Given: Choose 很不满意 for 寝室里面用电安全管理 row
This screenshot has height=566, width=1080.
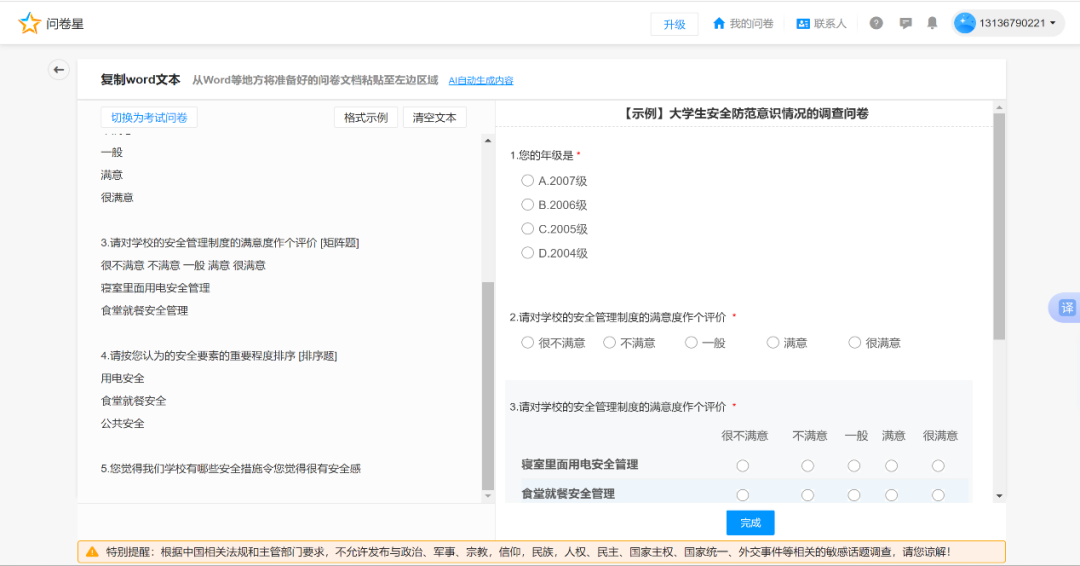Looking at the screenshot, I should [742, 466].
